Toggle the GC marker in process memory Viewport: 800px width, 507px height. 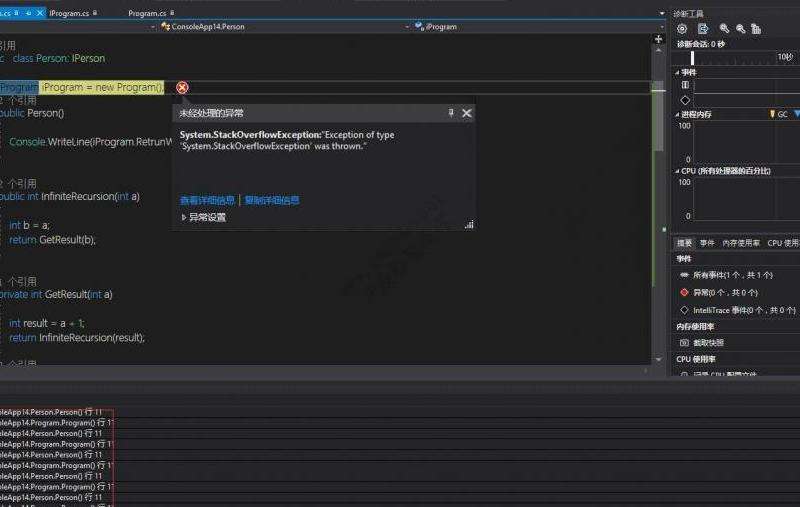click(782, 114)
